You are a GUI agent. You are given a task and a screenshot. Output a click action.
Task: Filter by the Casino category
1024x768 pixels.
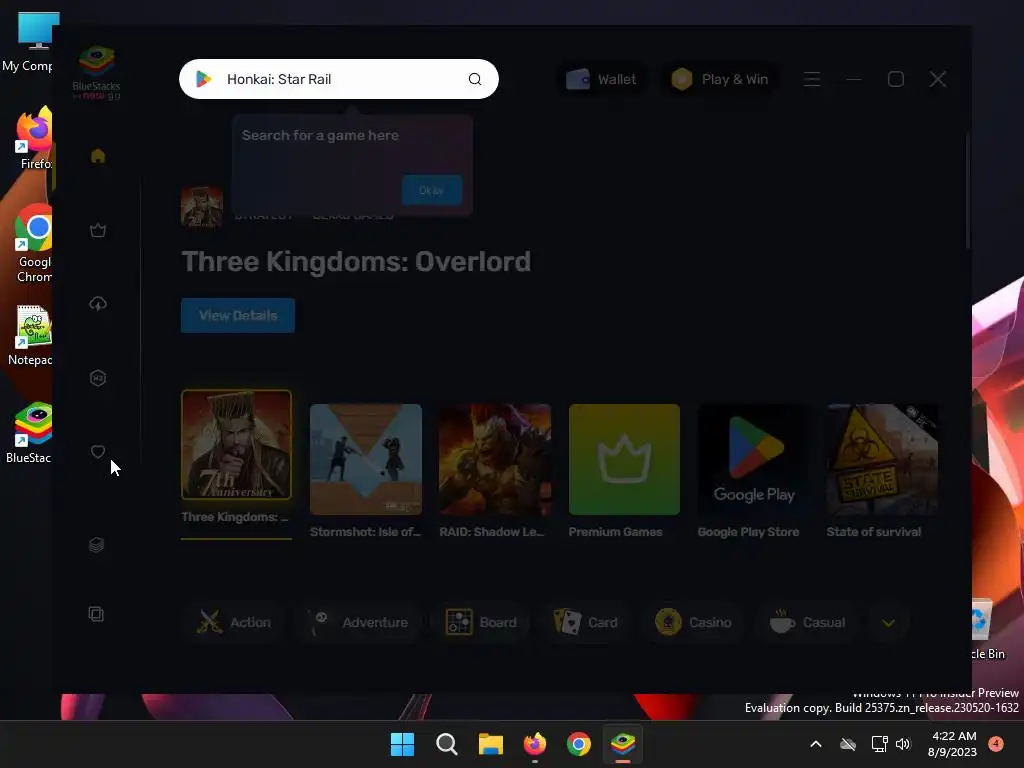(694, 622)
